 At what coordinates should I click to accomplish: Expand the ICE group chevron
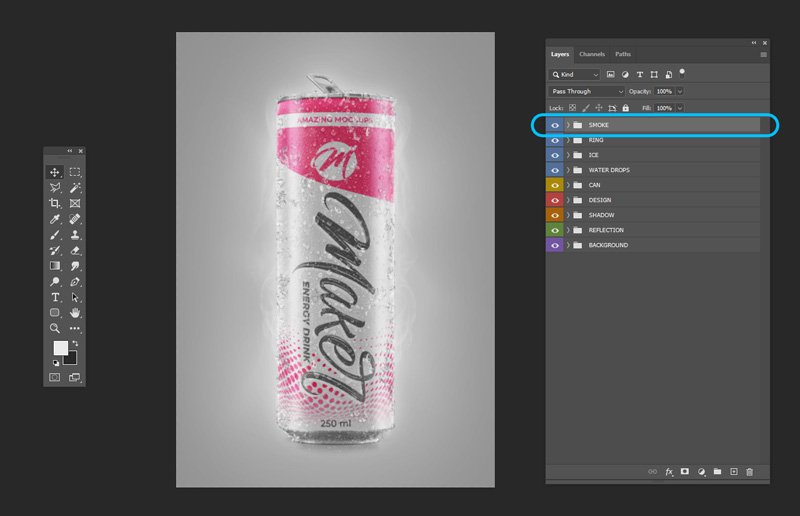coord(568,155)
